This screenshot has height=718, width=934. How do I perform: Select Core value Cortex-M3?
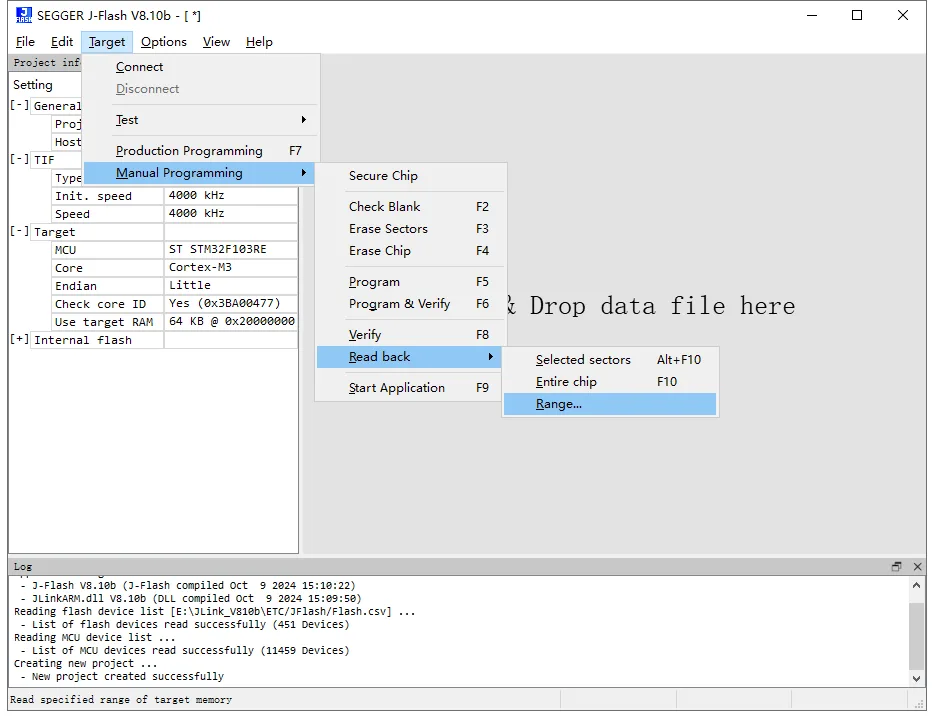click(x=231, y=268)
